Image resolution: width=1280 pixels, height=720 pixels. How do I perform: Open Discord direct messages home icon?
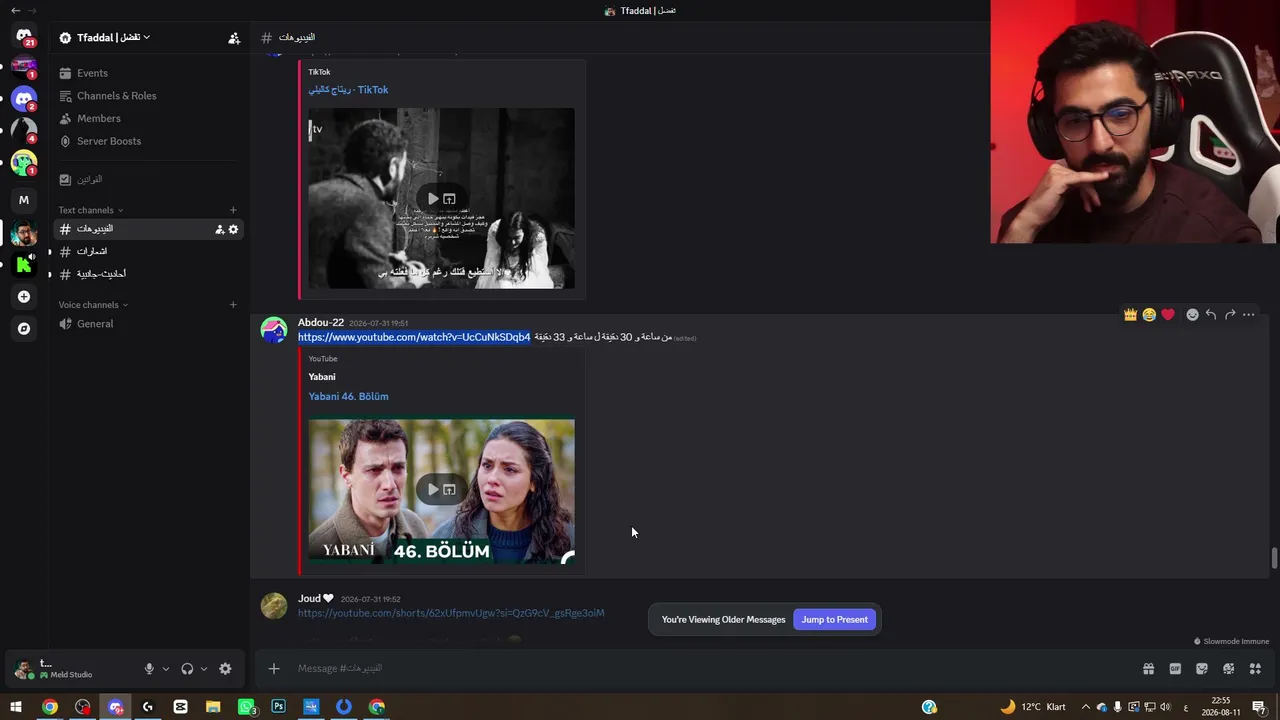[24, 36]
